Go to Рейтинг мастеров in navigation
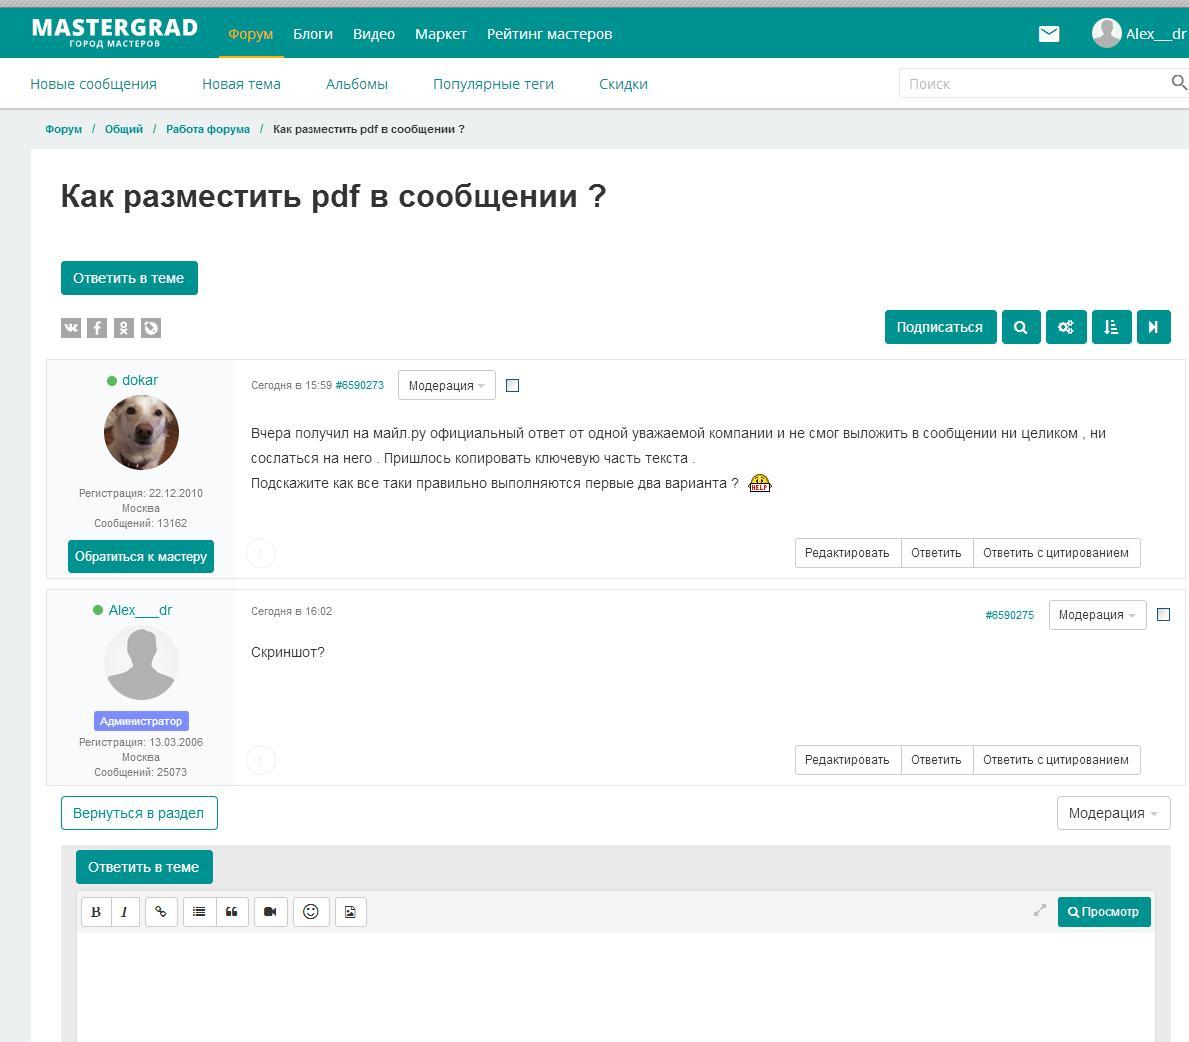 [x=549, y=34]
